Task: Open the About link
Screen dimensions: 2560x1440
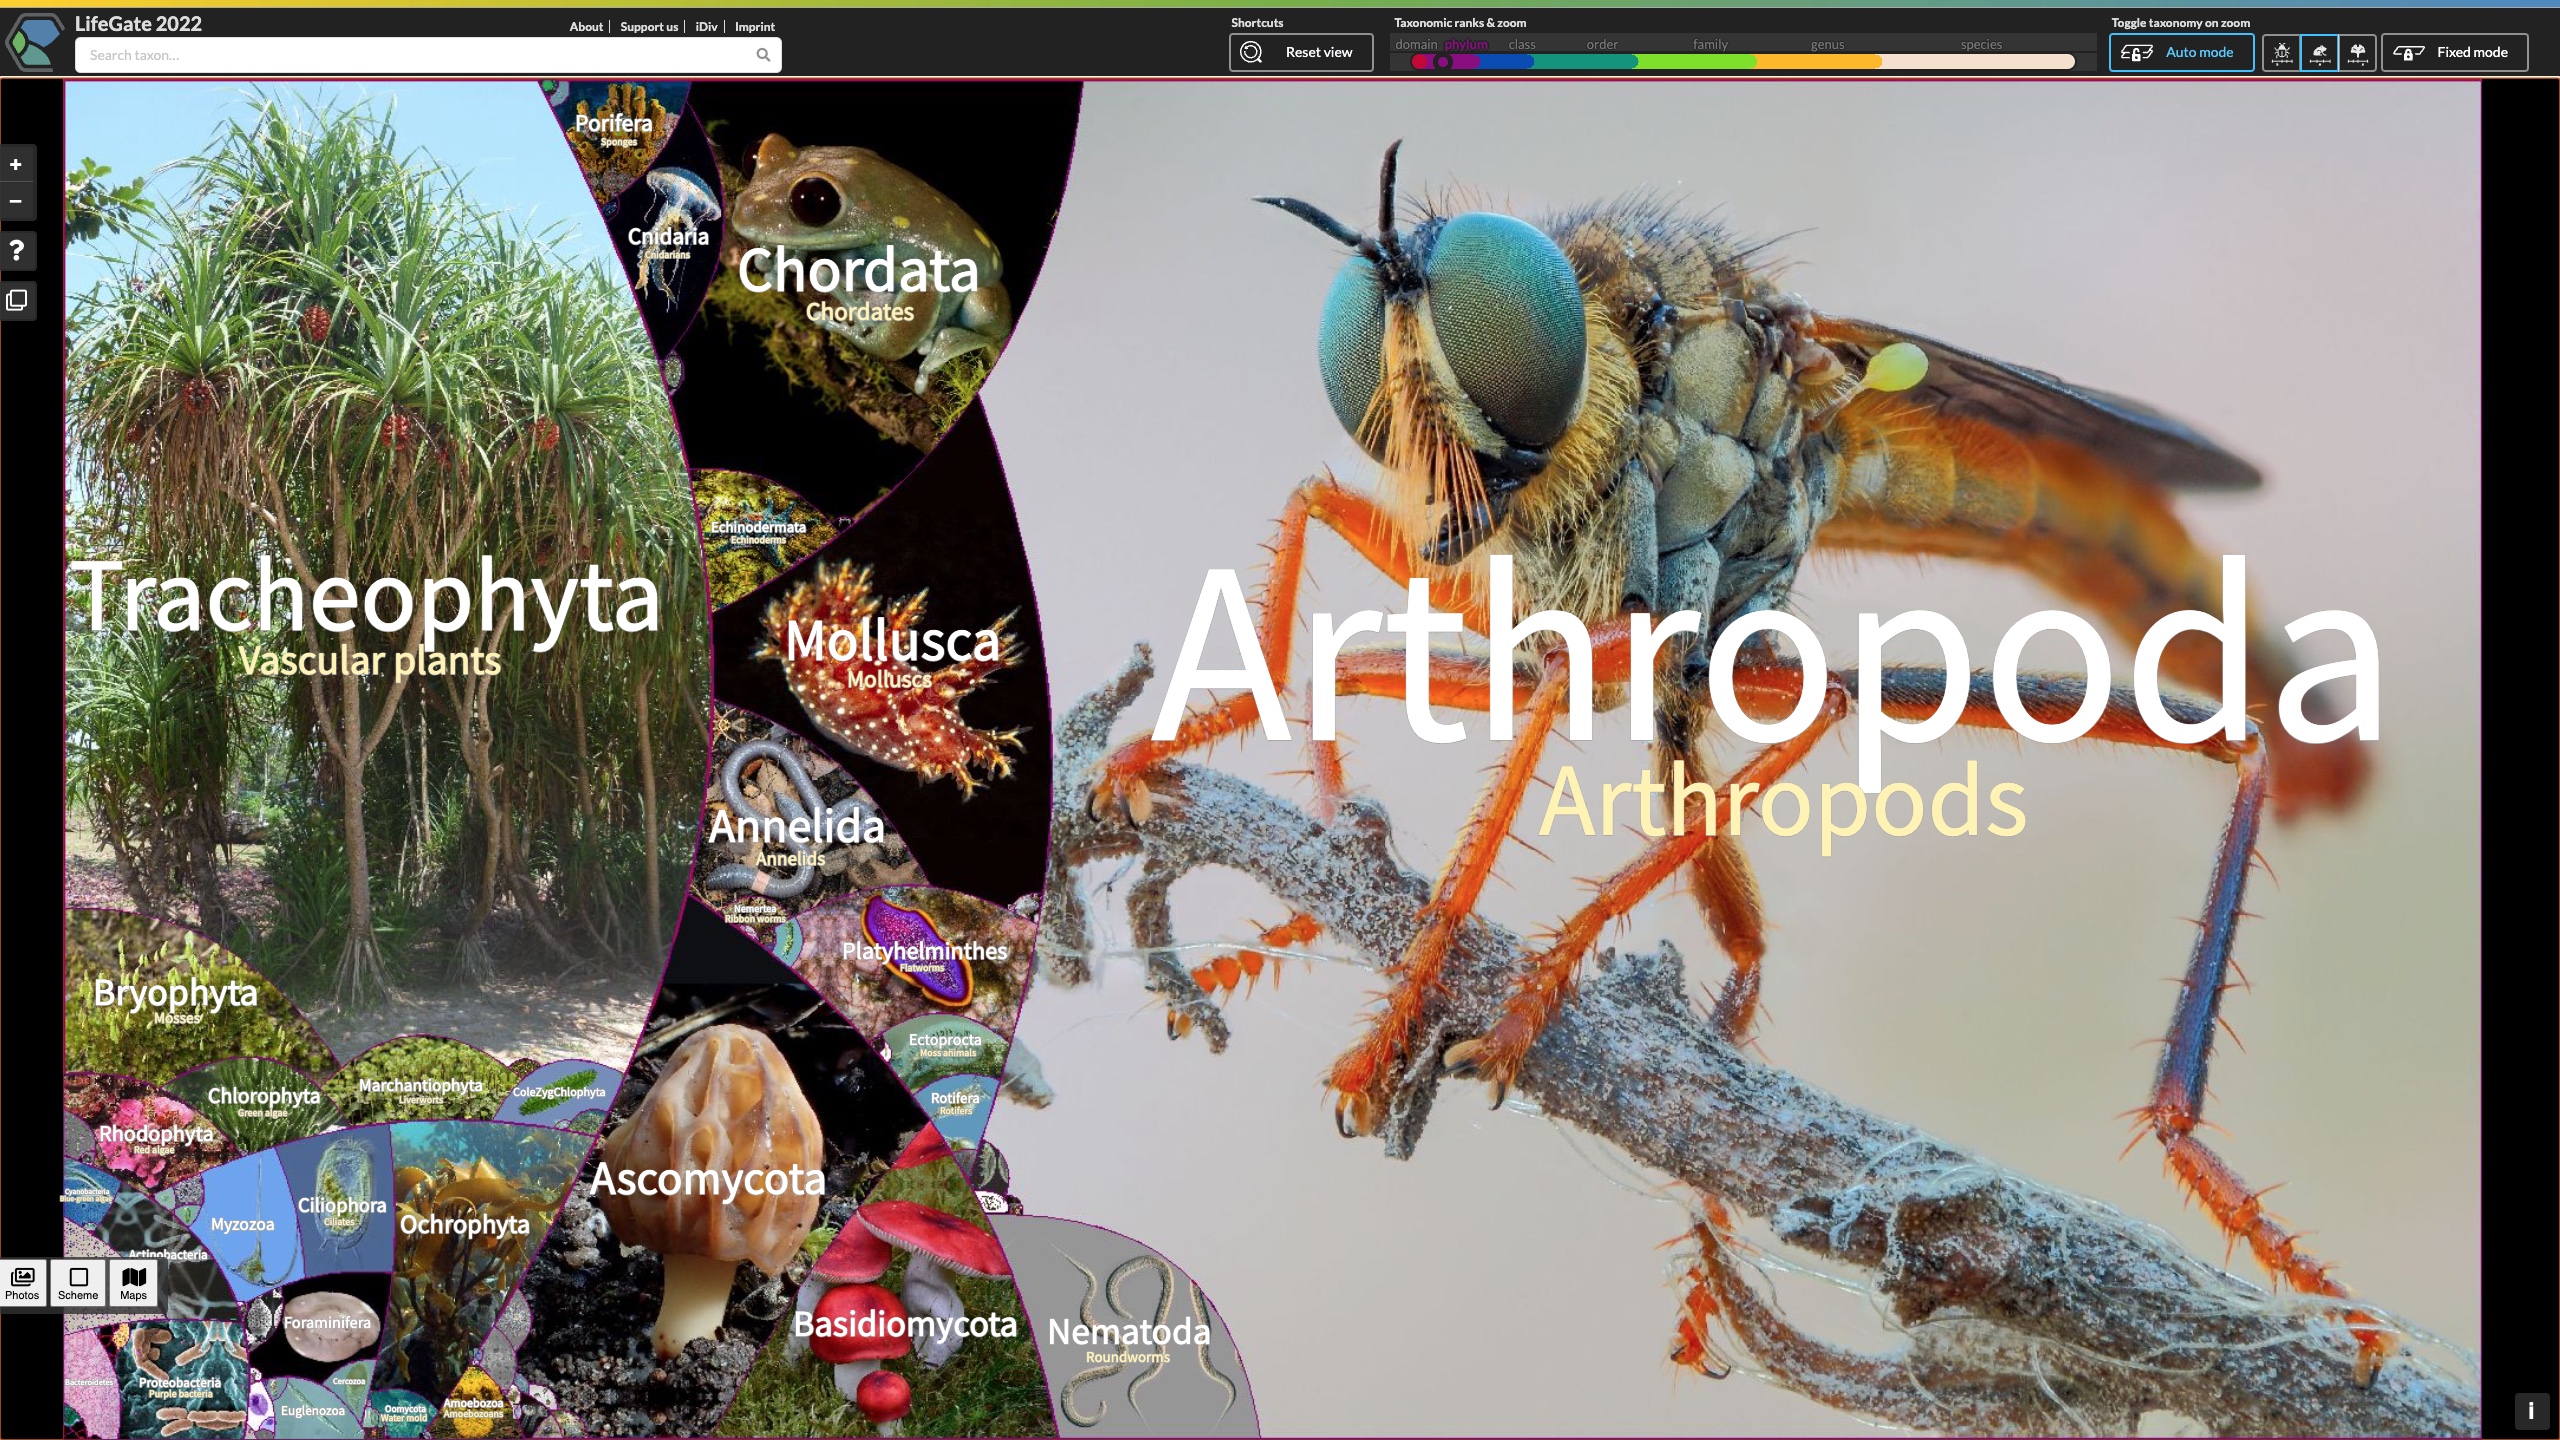Action: tap(586, 27)
